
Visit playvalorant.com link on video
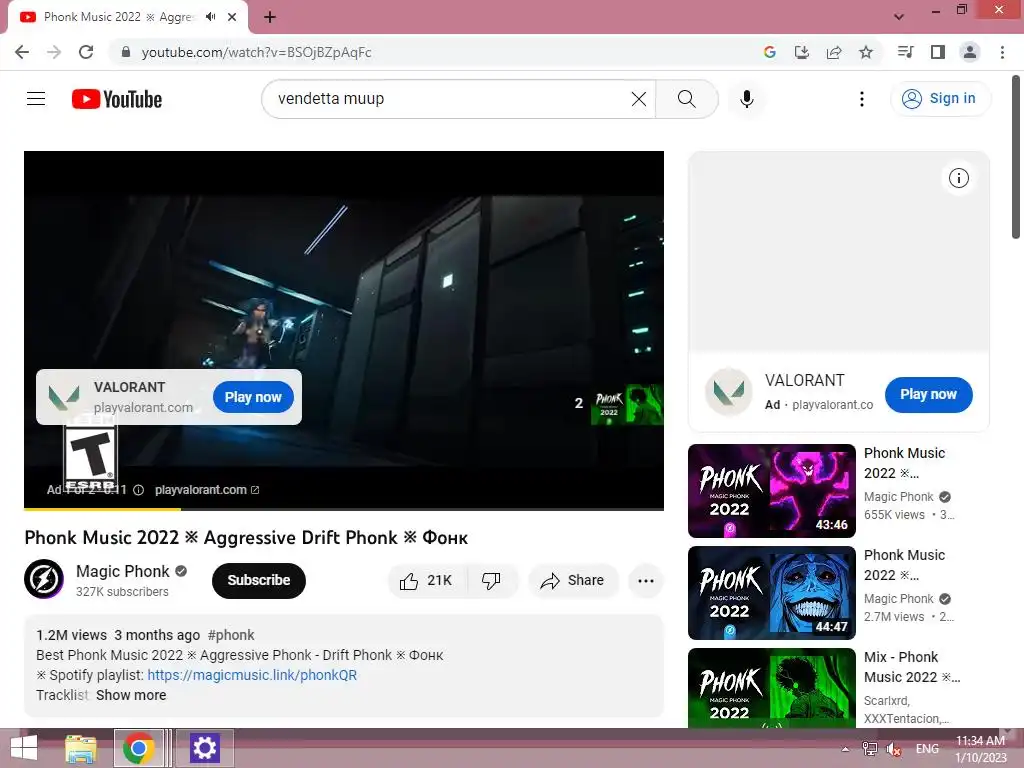pos(206,490)
